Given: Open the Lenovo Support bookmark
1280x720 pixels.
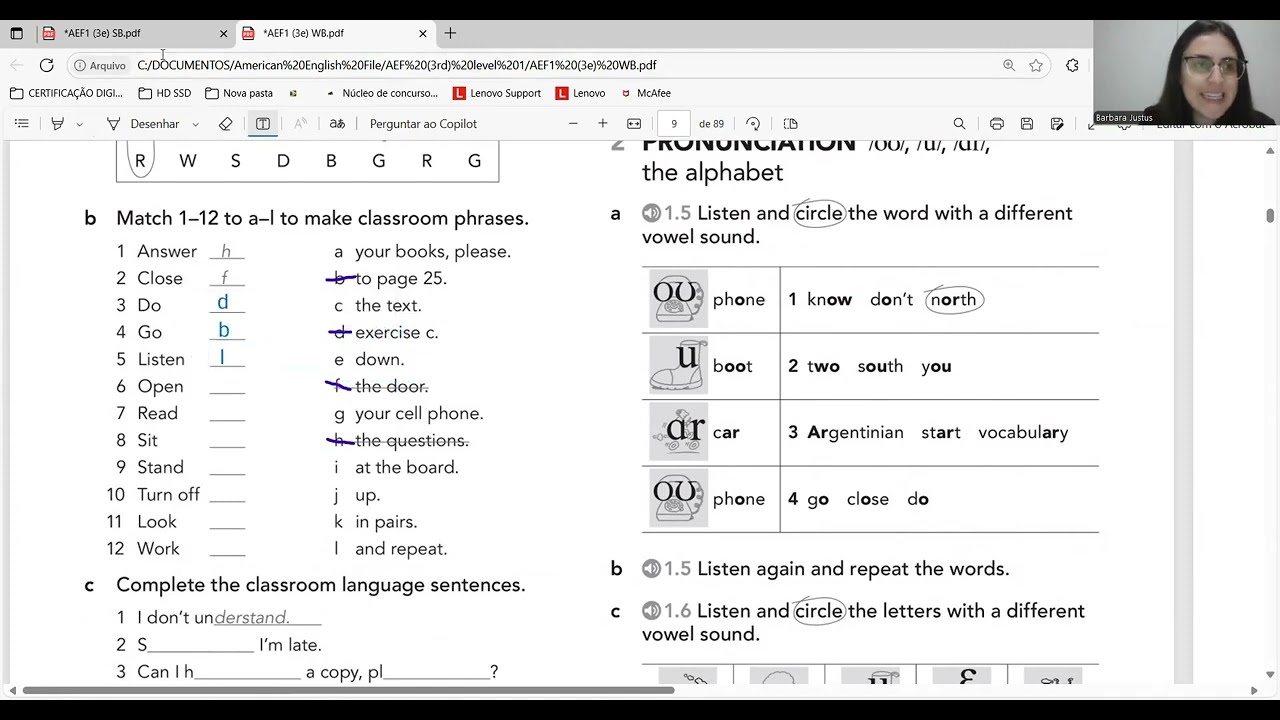Looking at the screenshot, I should click(x=497, y=93).
